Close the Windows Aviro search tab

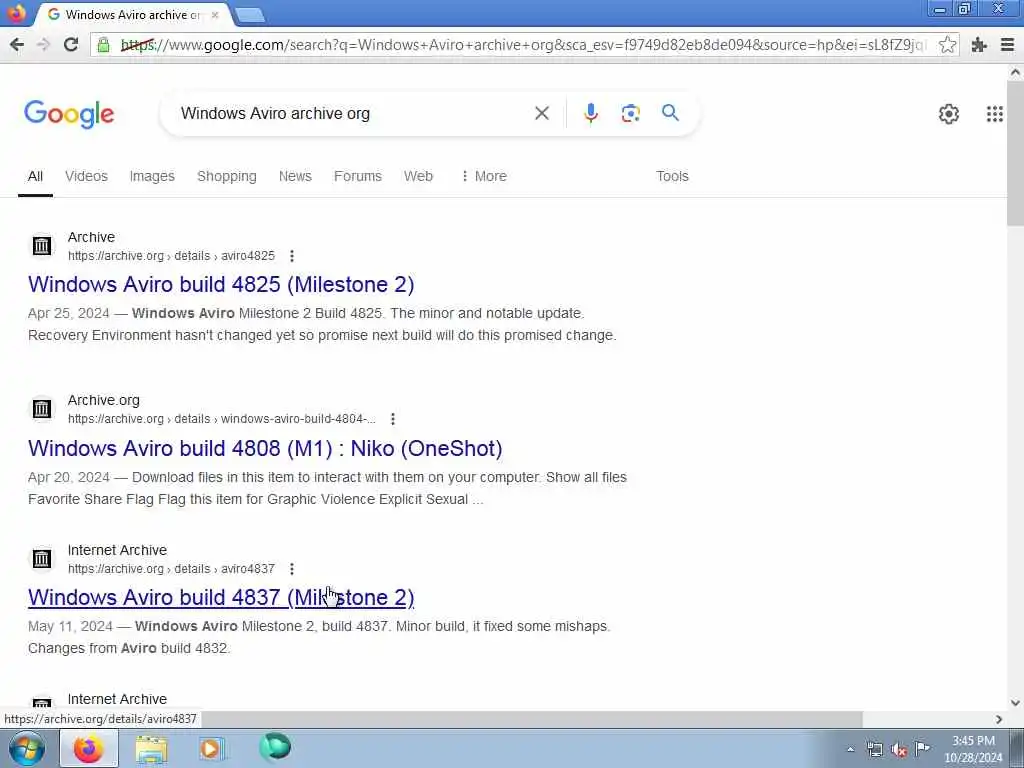click(x=214, y=14)
